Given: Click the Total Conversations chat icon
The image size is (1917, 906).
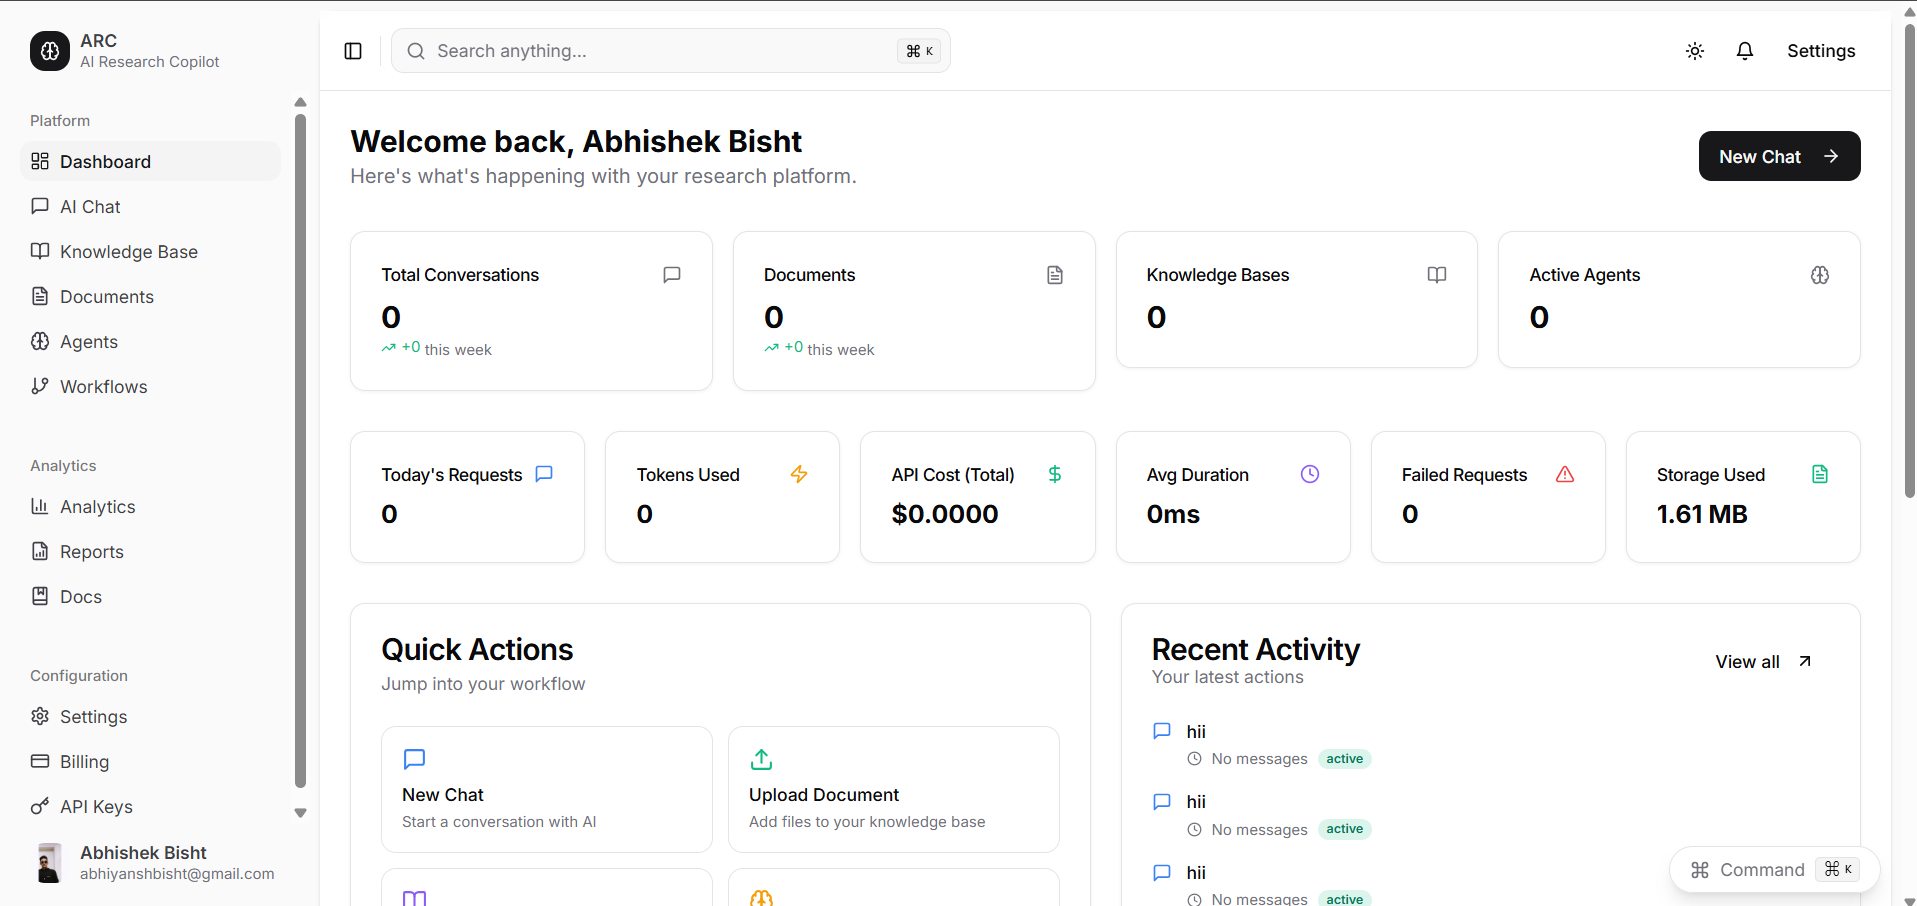Looking at the screenshot, I should pyautogui.click(x=672, y=274).
